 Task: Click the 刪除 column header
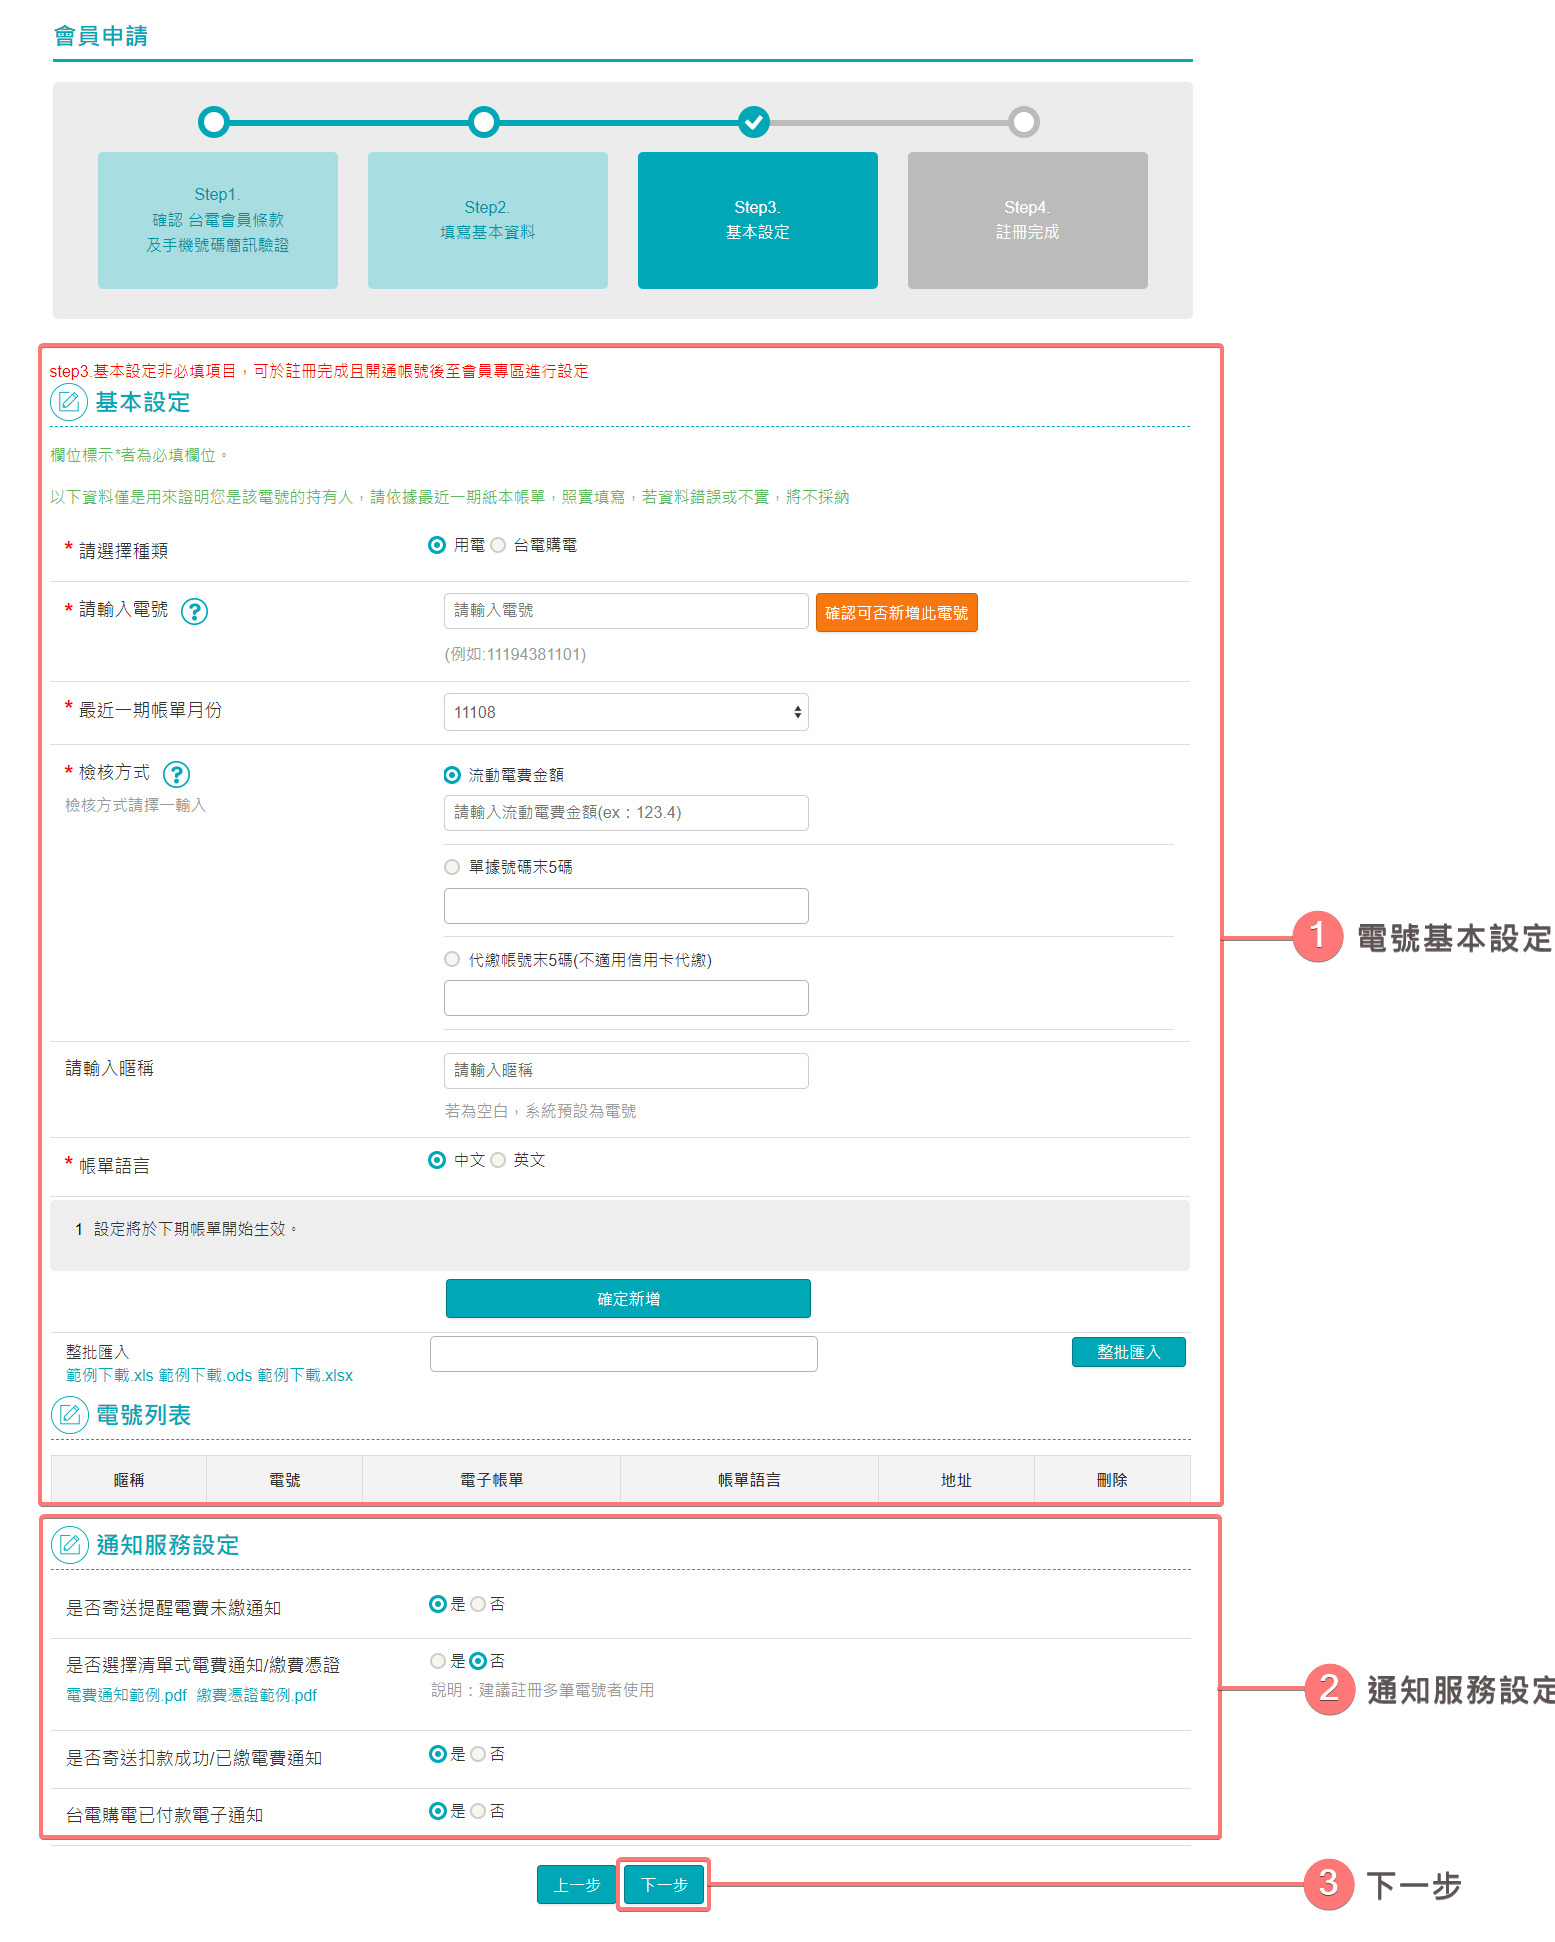1112,1480
